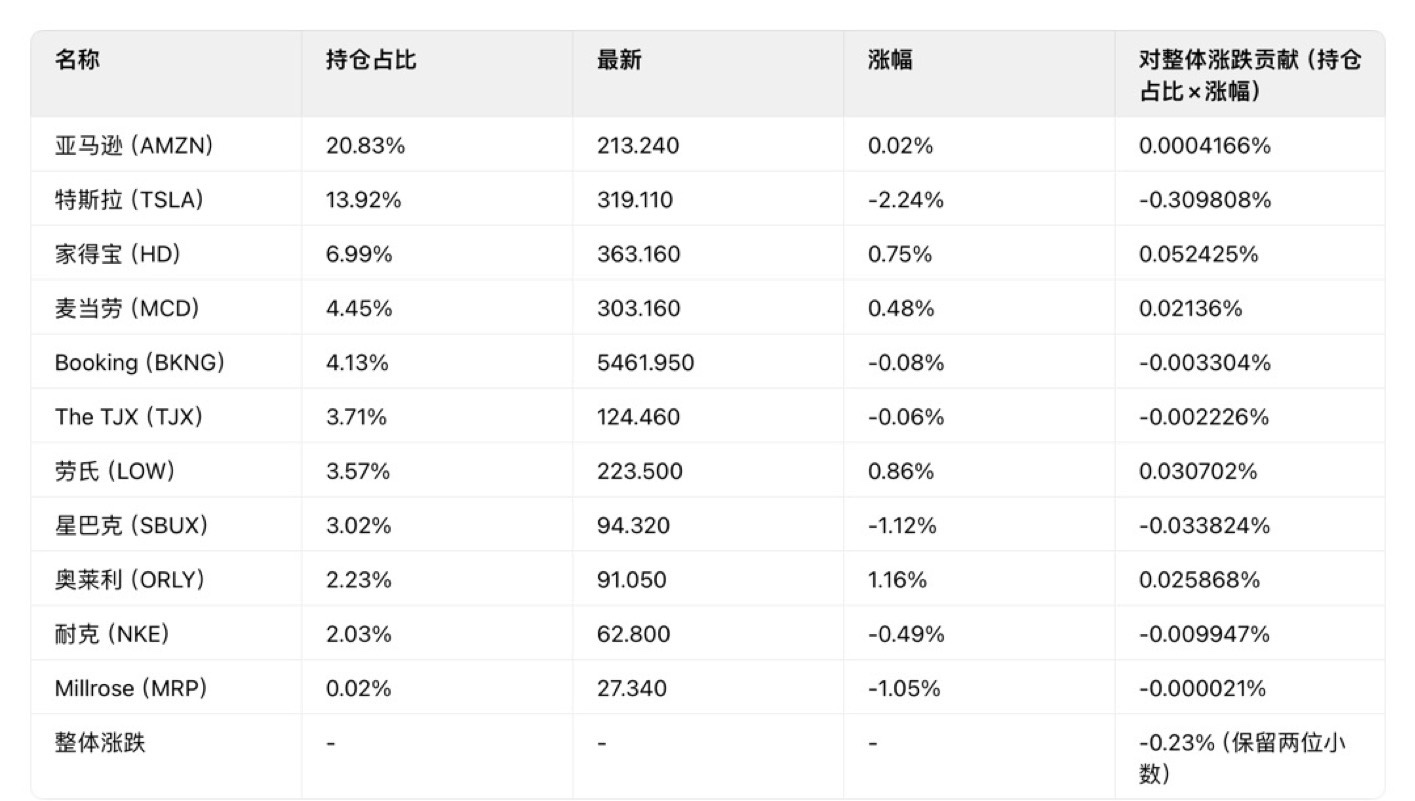Select 劳氏 (LOW) holding percentage 3.57%
The height and width of the screenshot is (801, 1415).
pyautogui.click(x=358, y=471)
